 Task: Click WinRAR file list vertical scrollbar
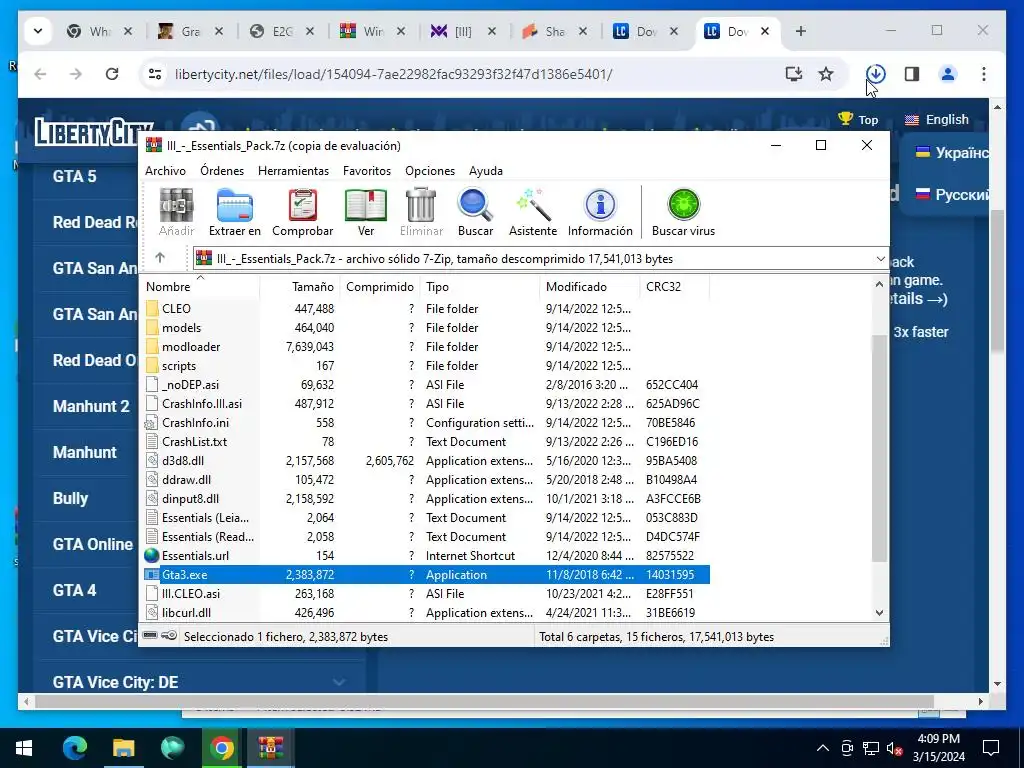pyautogui.click(x=879, y=448)
